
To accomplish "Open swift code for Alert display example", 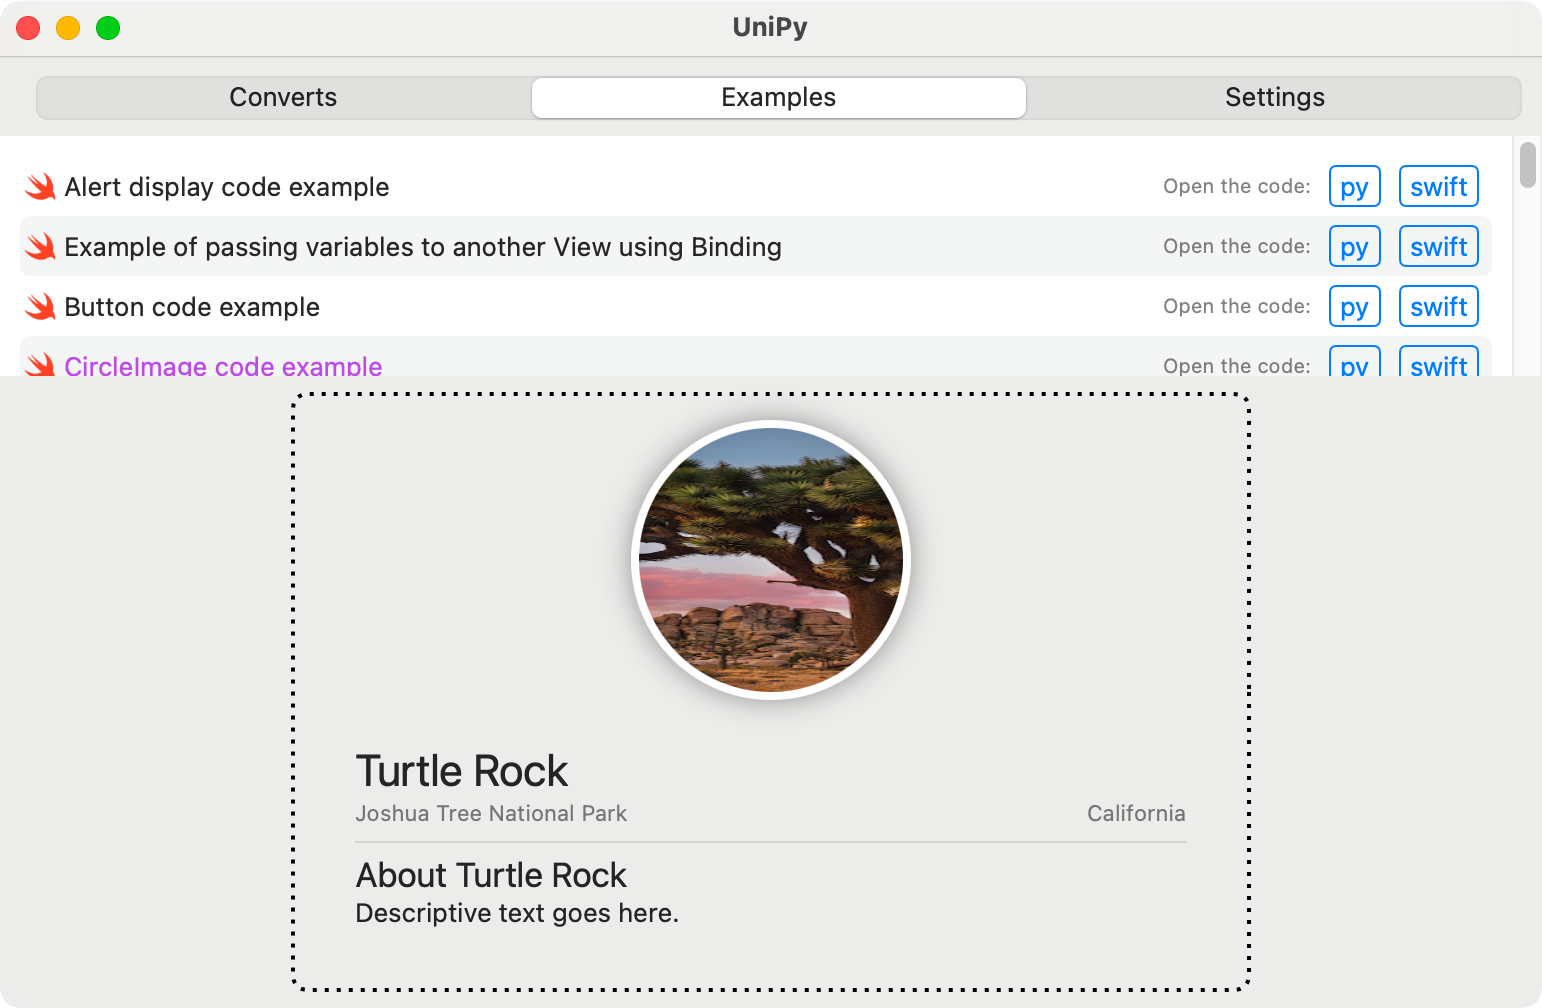I will point(1438,187).
